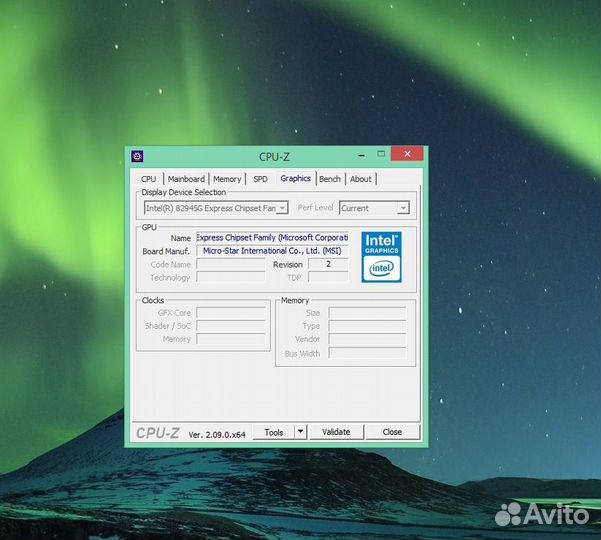Click the GPU Name field

(272, 237)
